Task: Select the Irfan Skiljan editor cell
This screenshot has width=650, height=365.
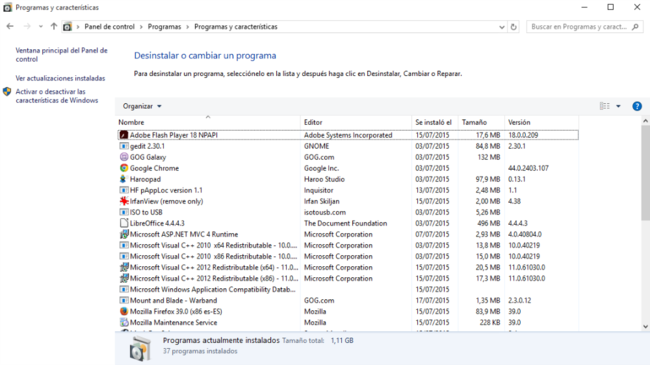Action: coord(321,201)
